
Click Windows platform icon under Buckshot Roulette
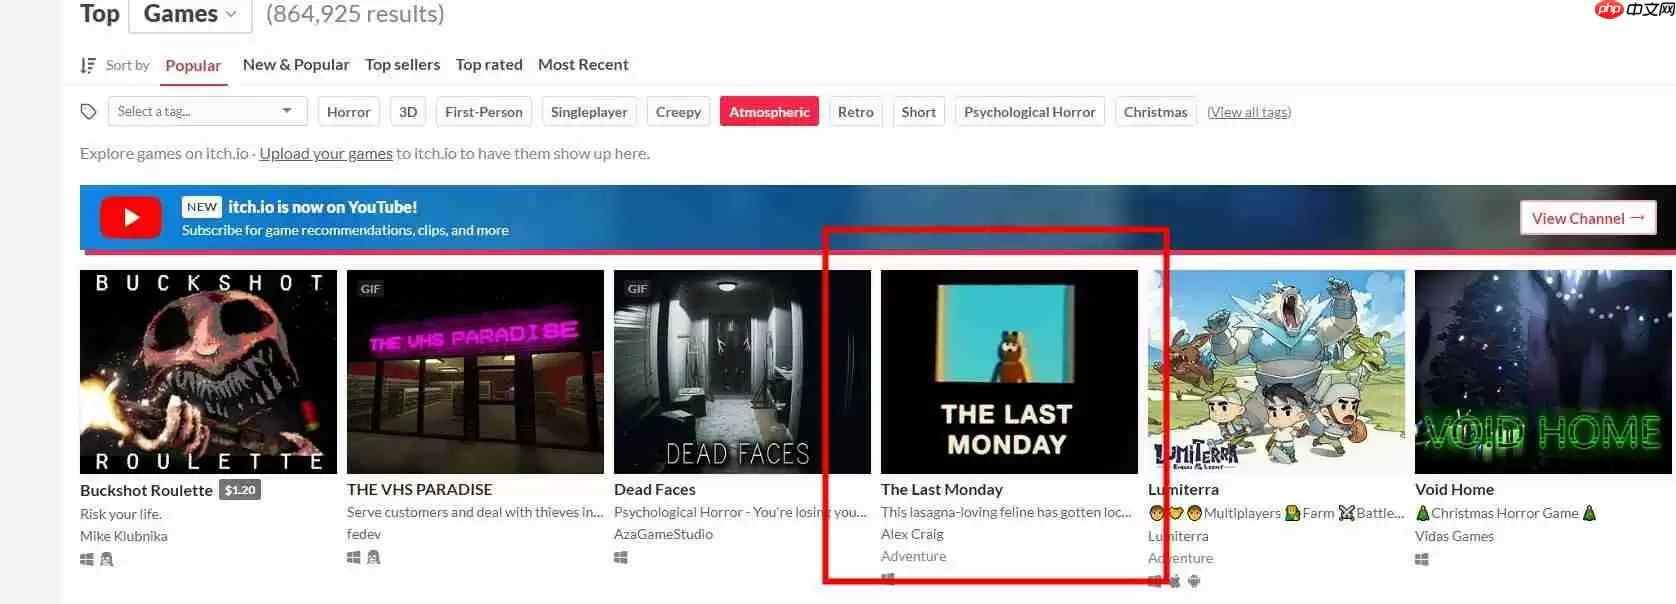(87, 559)
